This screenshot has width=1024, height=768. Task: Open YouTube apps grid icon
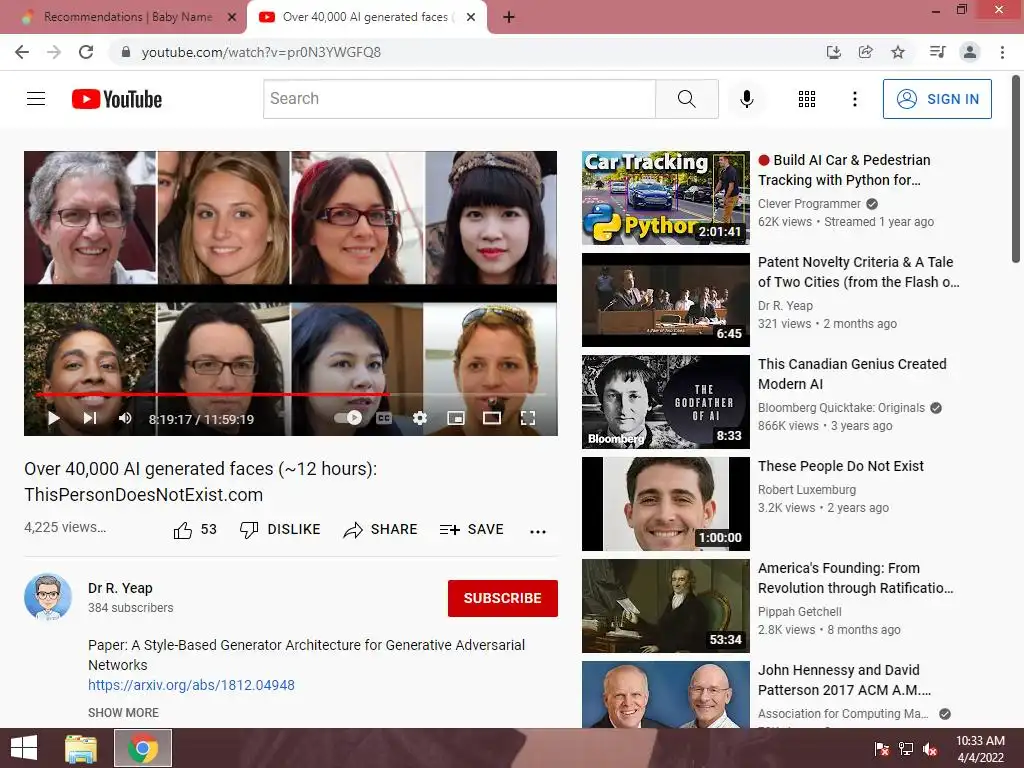(x=807, y=99)
